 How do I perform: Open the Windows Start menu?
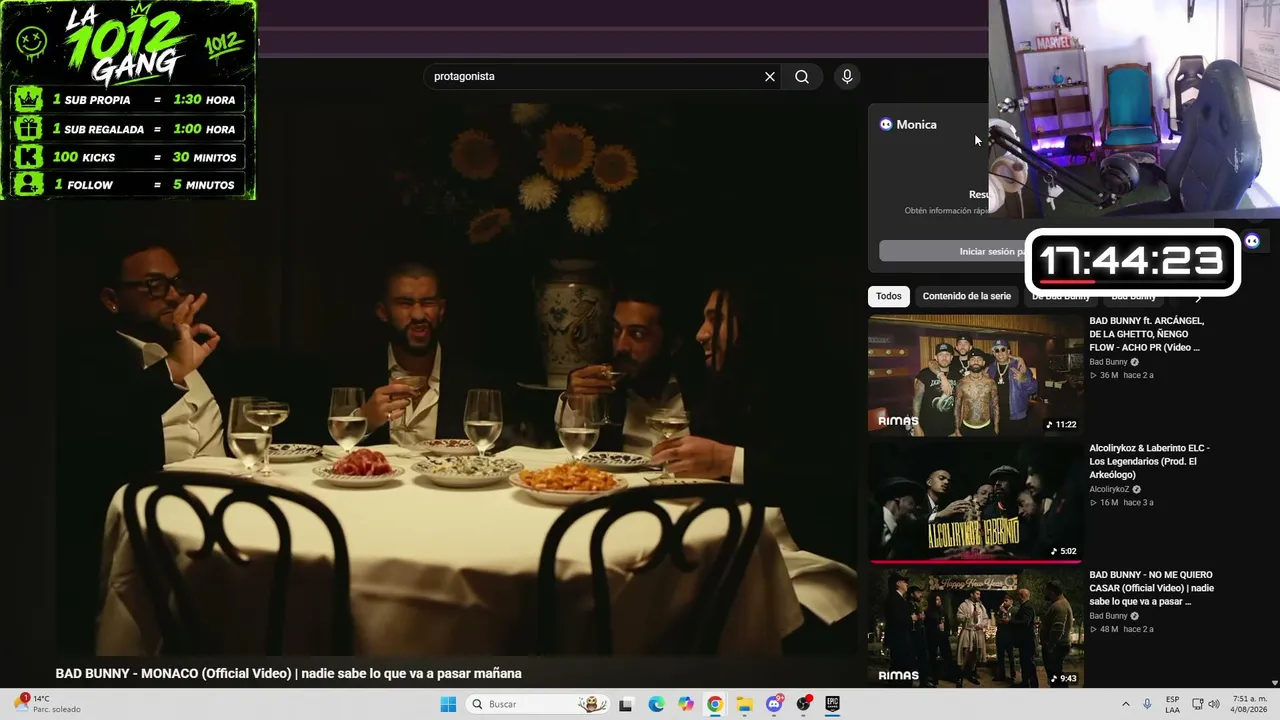pyautogui.click(x=448, y=704)
